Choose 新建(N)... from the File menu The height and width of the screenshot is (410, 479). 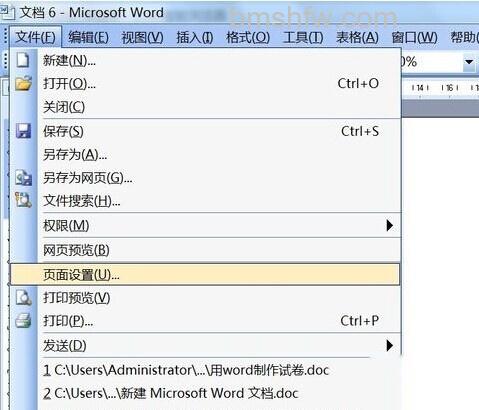click(x=205, y=61)
